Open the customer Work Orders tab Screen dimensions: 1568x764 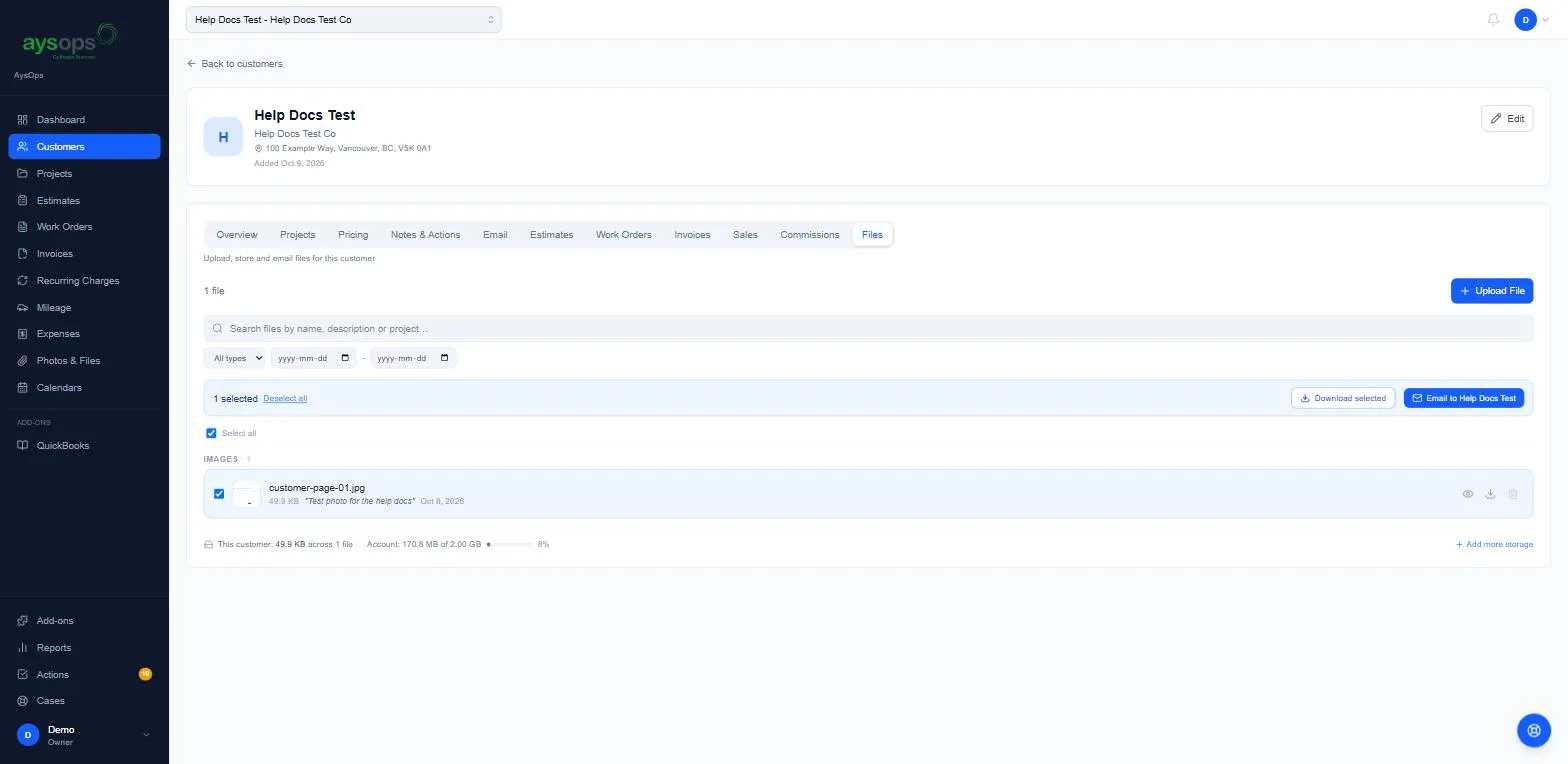coord(624,235)
